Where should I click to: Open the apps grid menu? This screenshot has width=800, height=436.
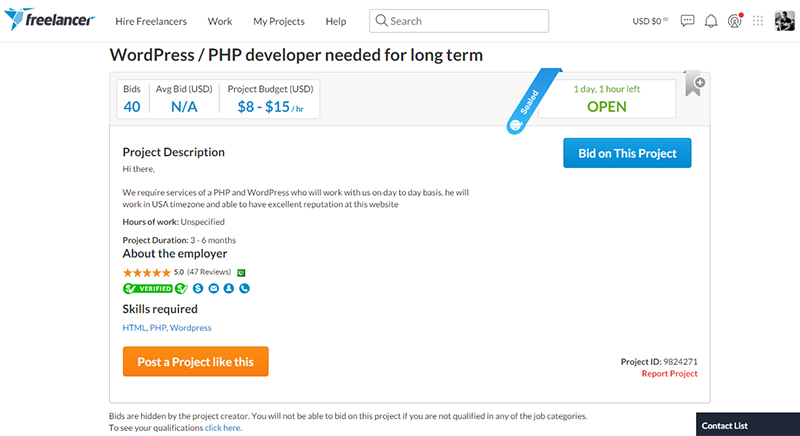click(x=759, y=20)
